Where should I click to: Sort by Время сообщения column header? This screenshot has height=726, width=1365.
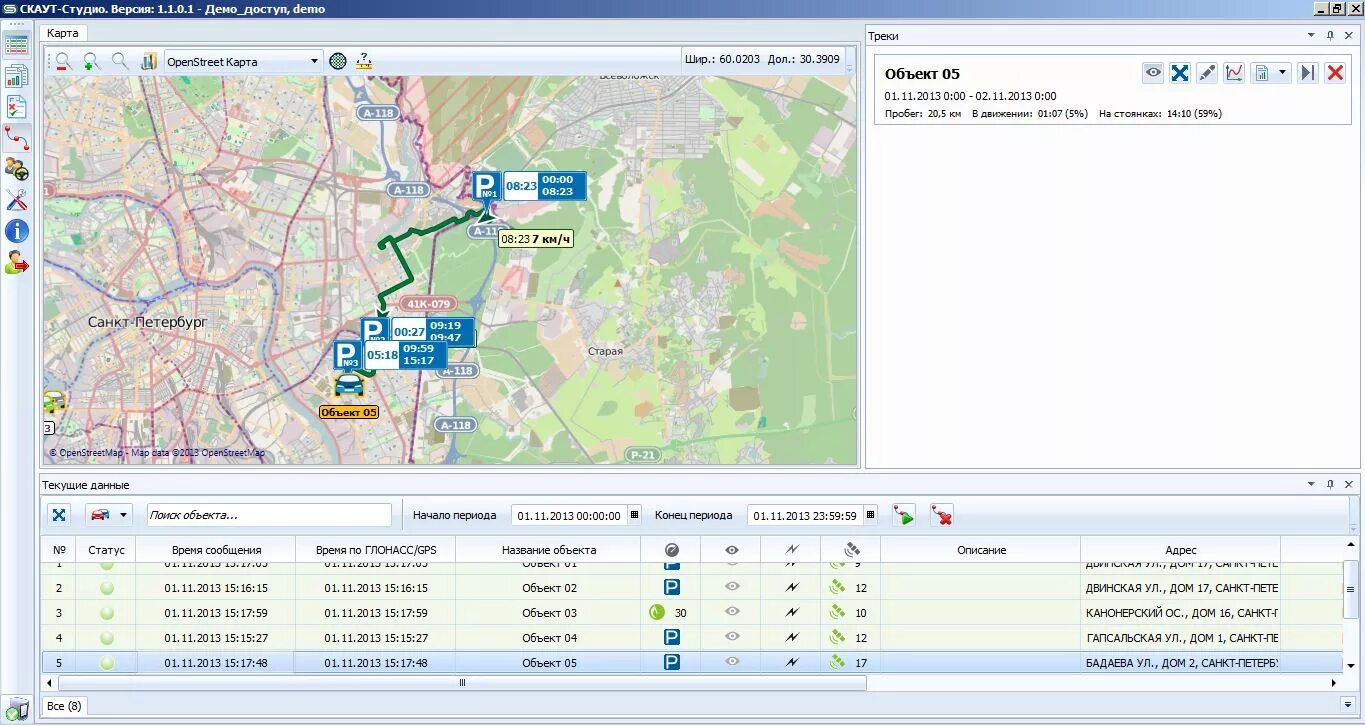coord(216,549)
